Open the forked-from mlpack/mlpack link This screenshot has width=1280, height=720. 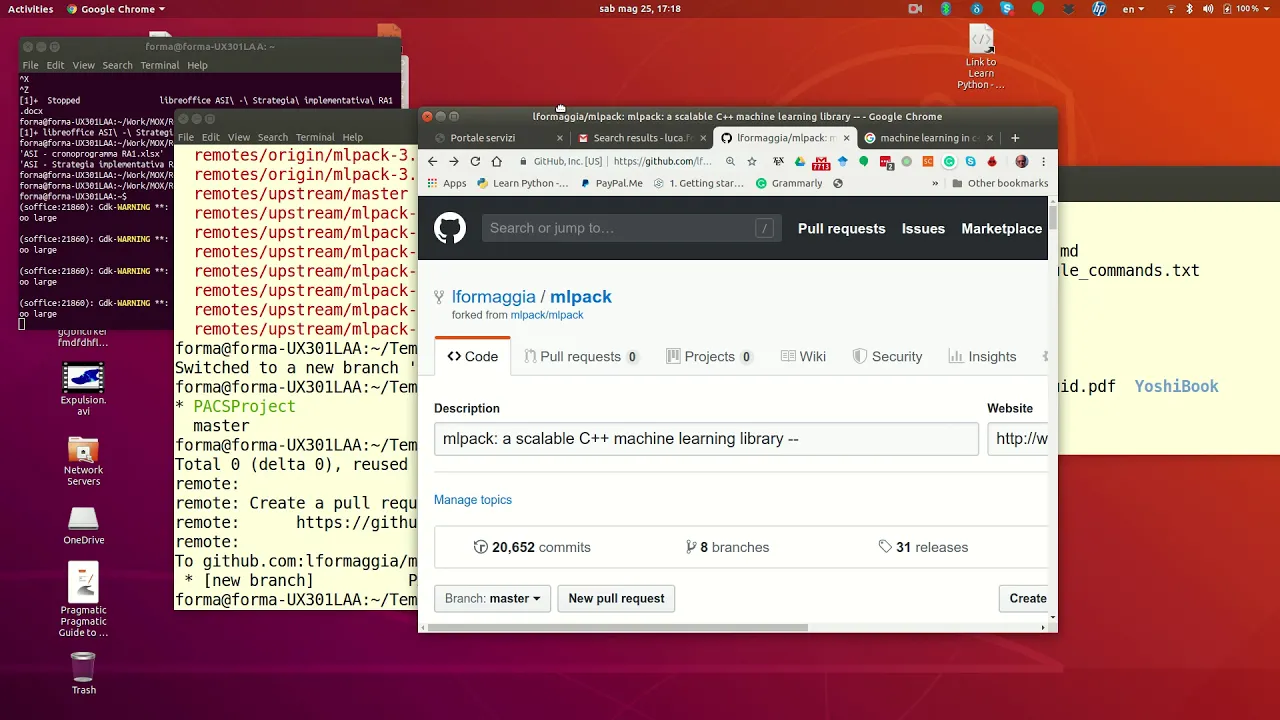pos(547,315)
